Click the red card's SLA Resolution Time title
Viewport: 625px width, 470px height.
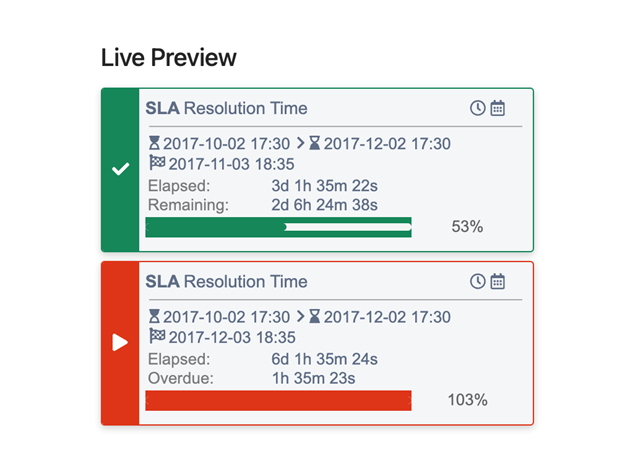click(227, 281)
